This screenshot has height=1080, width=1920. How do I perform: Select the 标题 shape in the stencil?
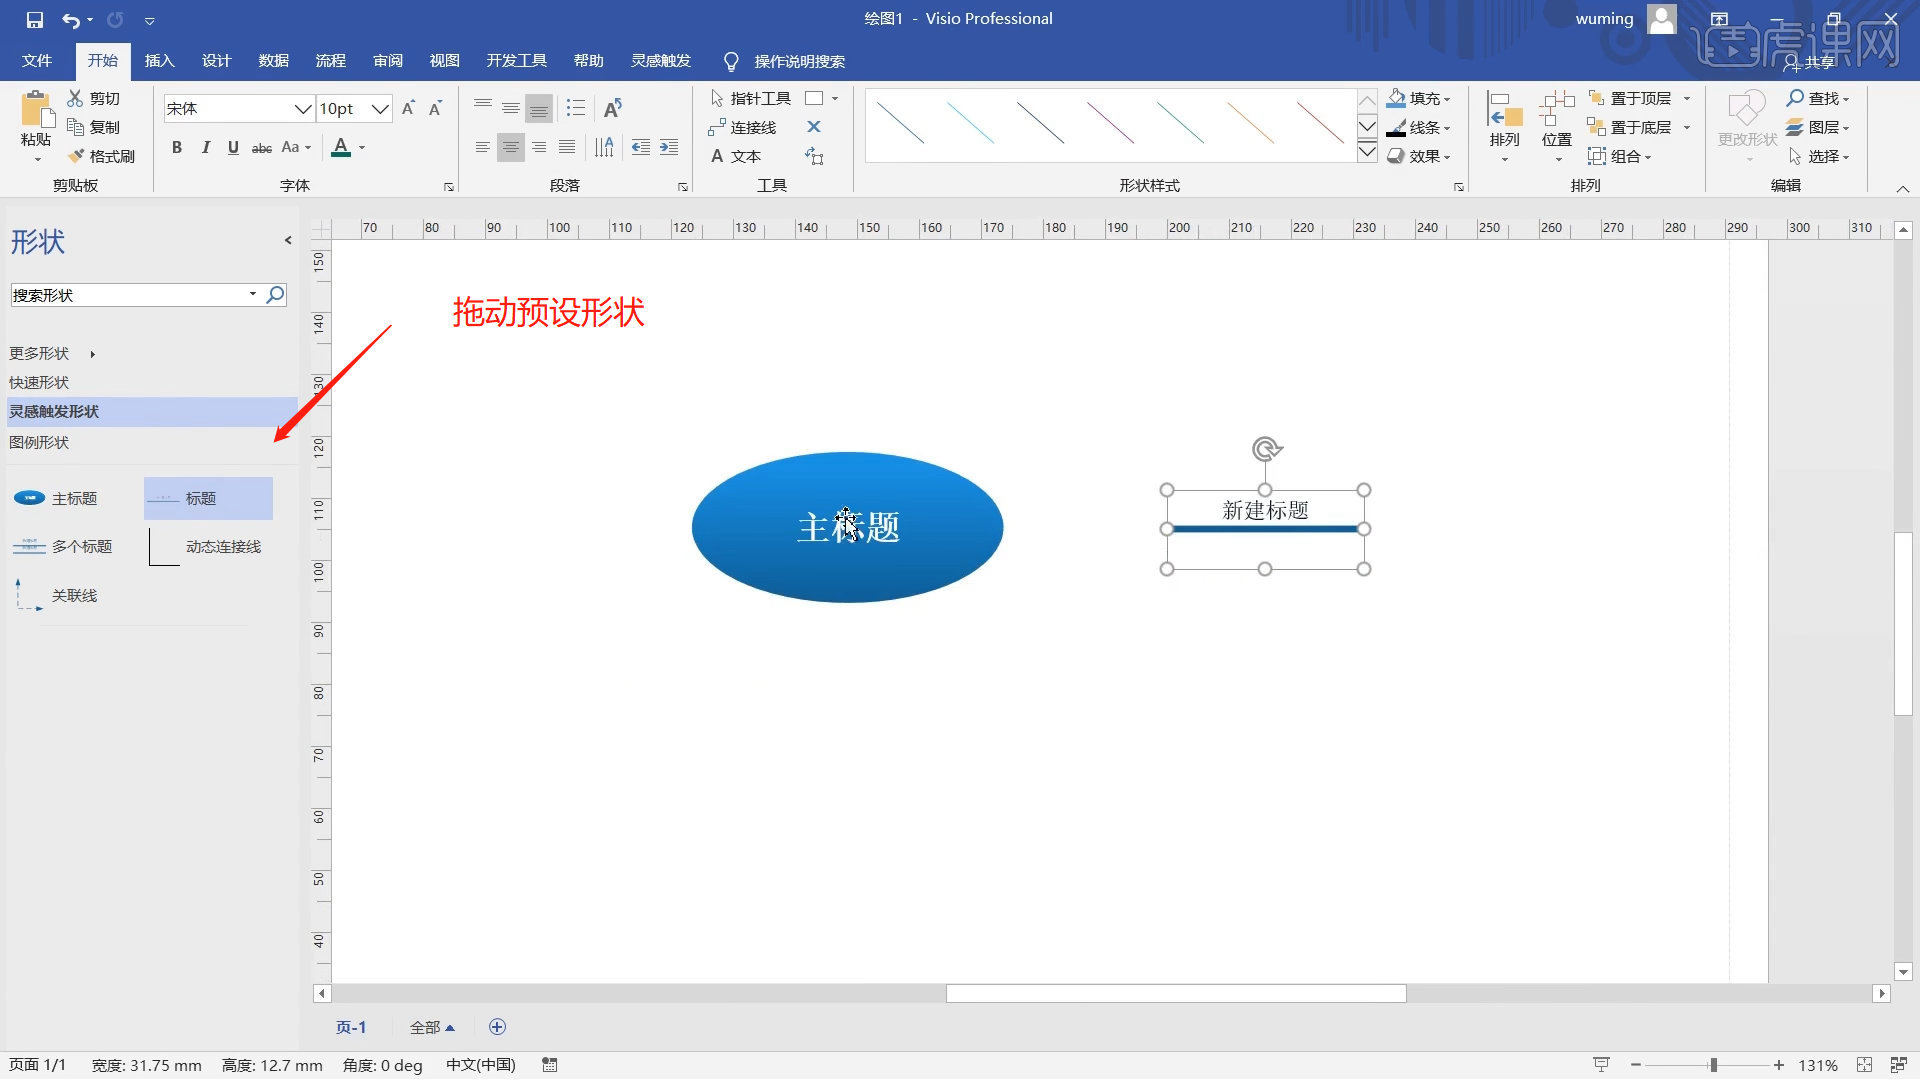(x=207, y=498)
